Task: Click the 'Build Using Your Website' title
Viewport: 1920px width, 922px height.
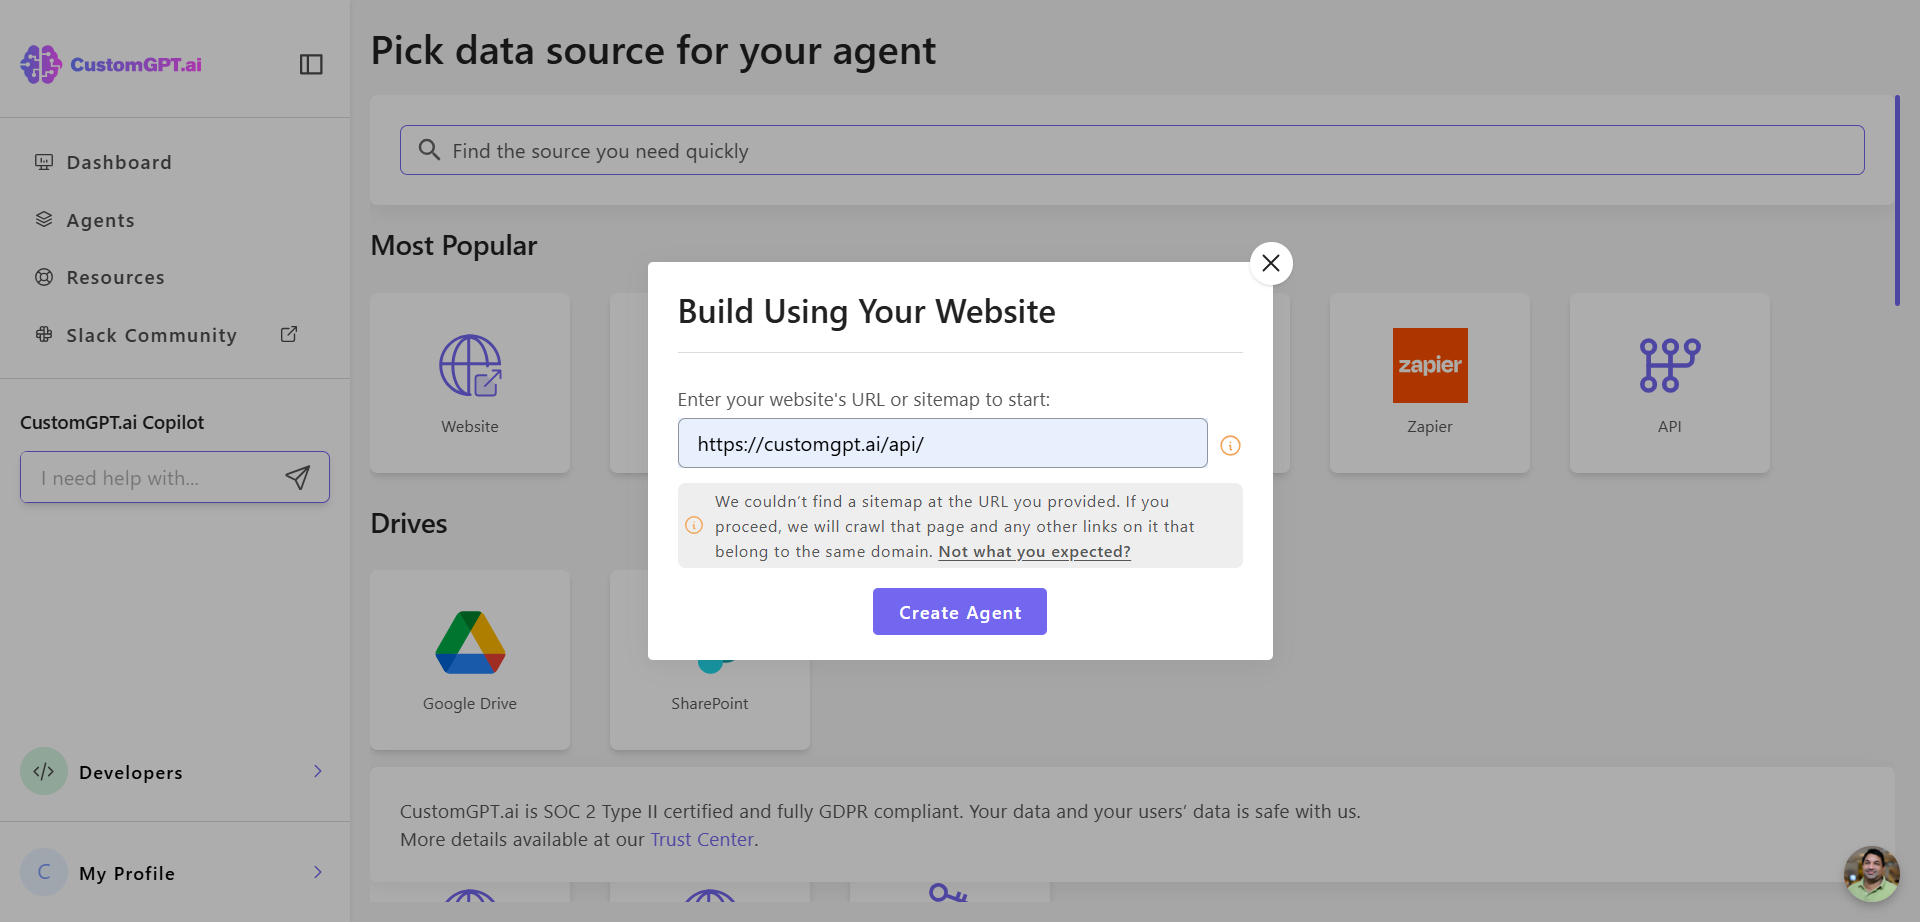Action: click(x=867, y=312)
